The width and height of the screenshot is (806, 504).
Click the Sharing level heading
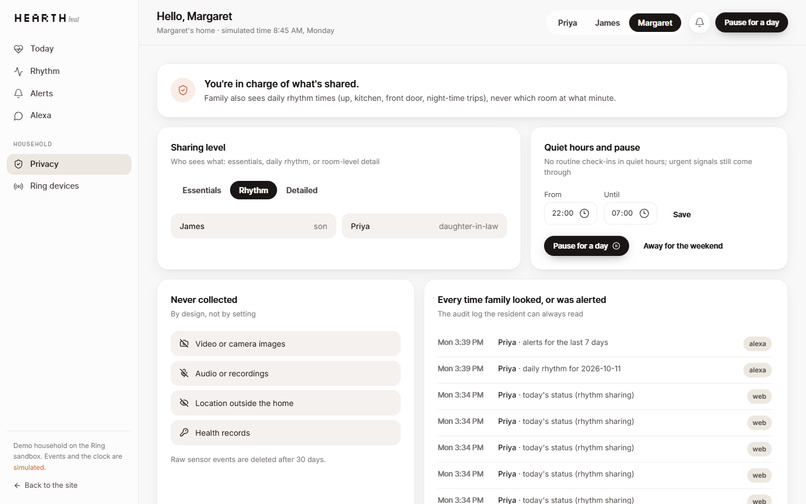click(198, 148)
